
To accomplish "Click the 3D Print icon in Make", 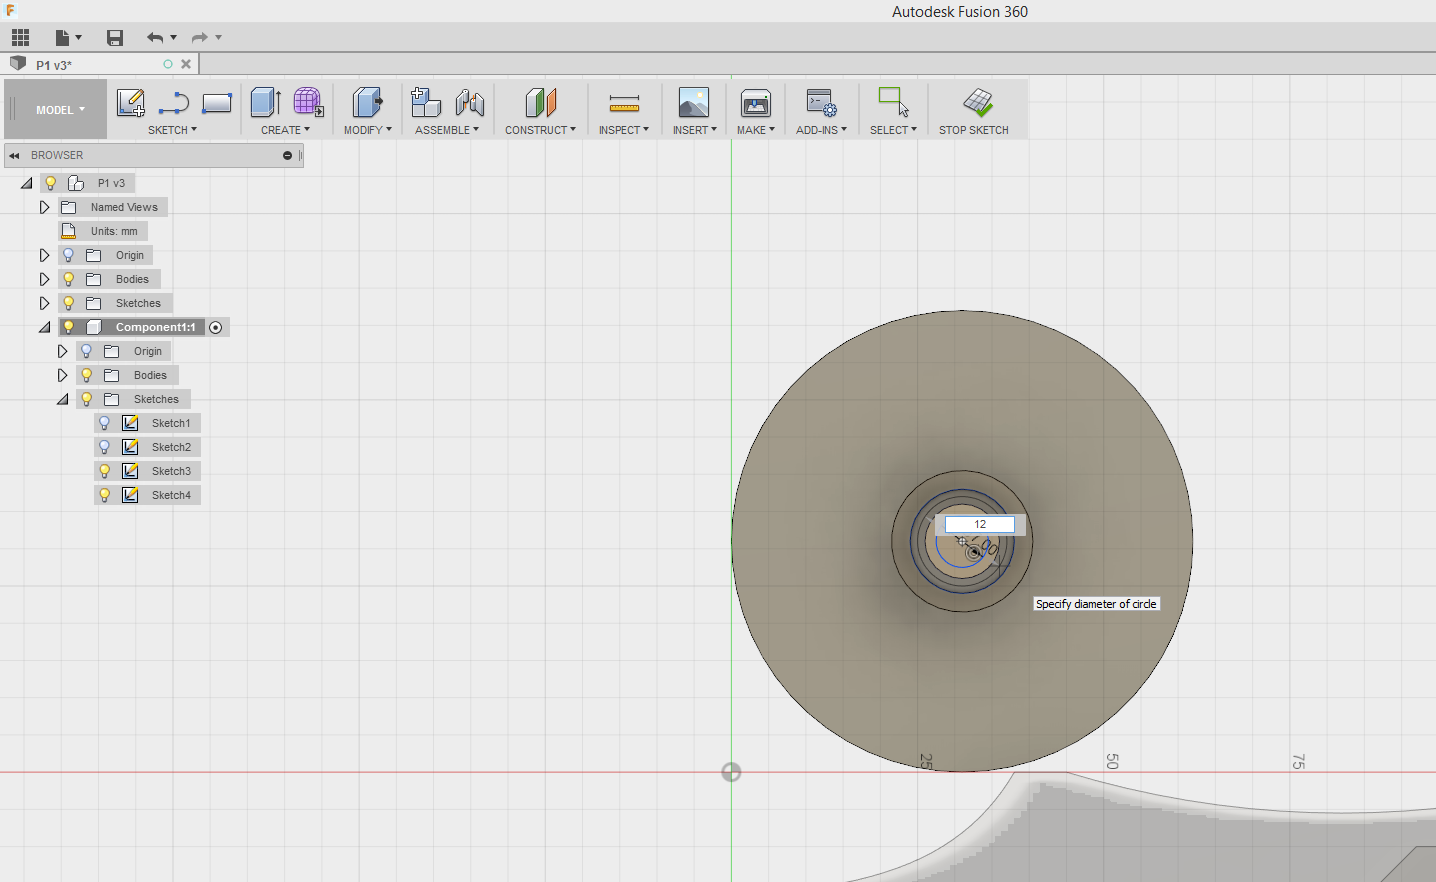I will [x=755, y=103].
